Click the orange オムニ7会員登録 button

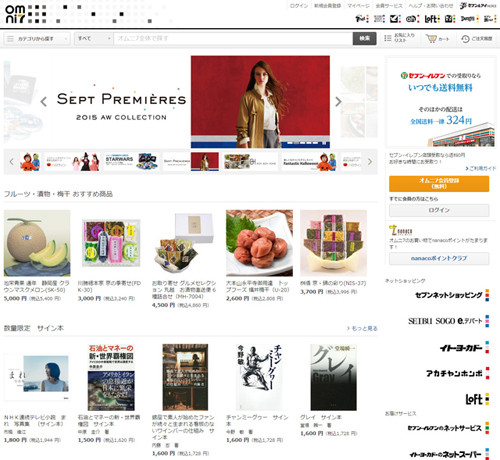pyautogui.click(x=439, y=184)
